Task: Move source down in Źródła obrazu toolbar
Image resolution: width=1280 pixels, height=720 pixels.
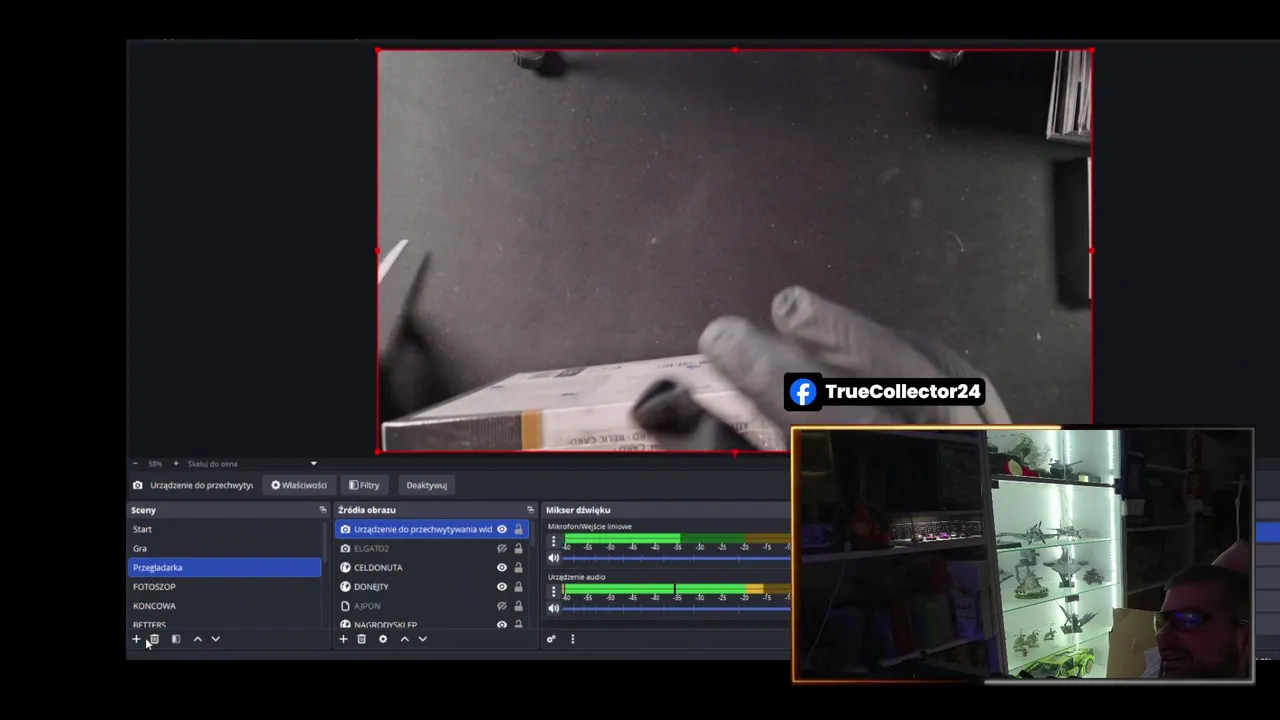Action: point(422,639)
